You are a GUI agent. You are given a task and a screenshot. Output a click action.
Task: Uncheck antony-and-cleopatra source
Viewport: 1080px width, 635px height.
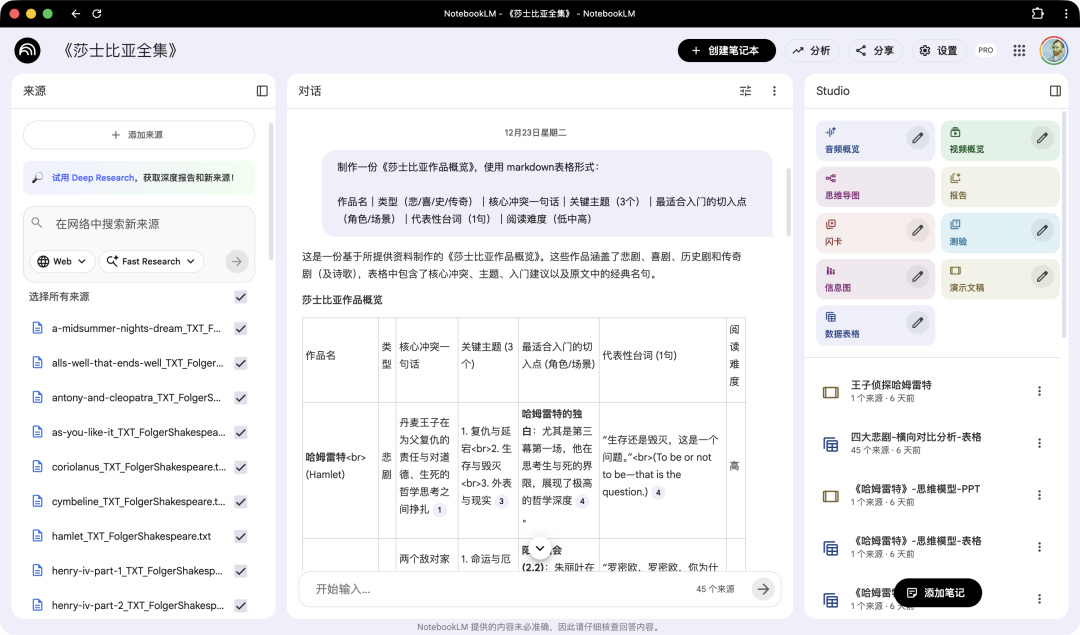[240, 397]
